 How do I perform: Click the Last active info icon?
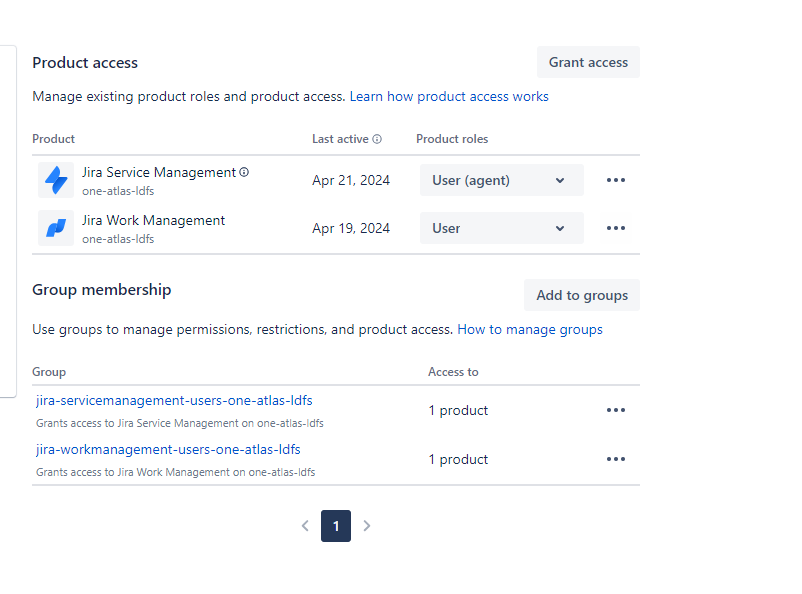pyautogui.click(x=377, y=139)
